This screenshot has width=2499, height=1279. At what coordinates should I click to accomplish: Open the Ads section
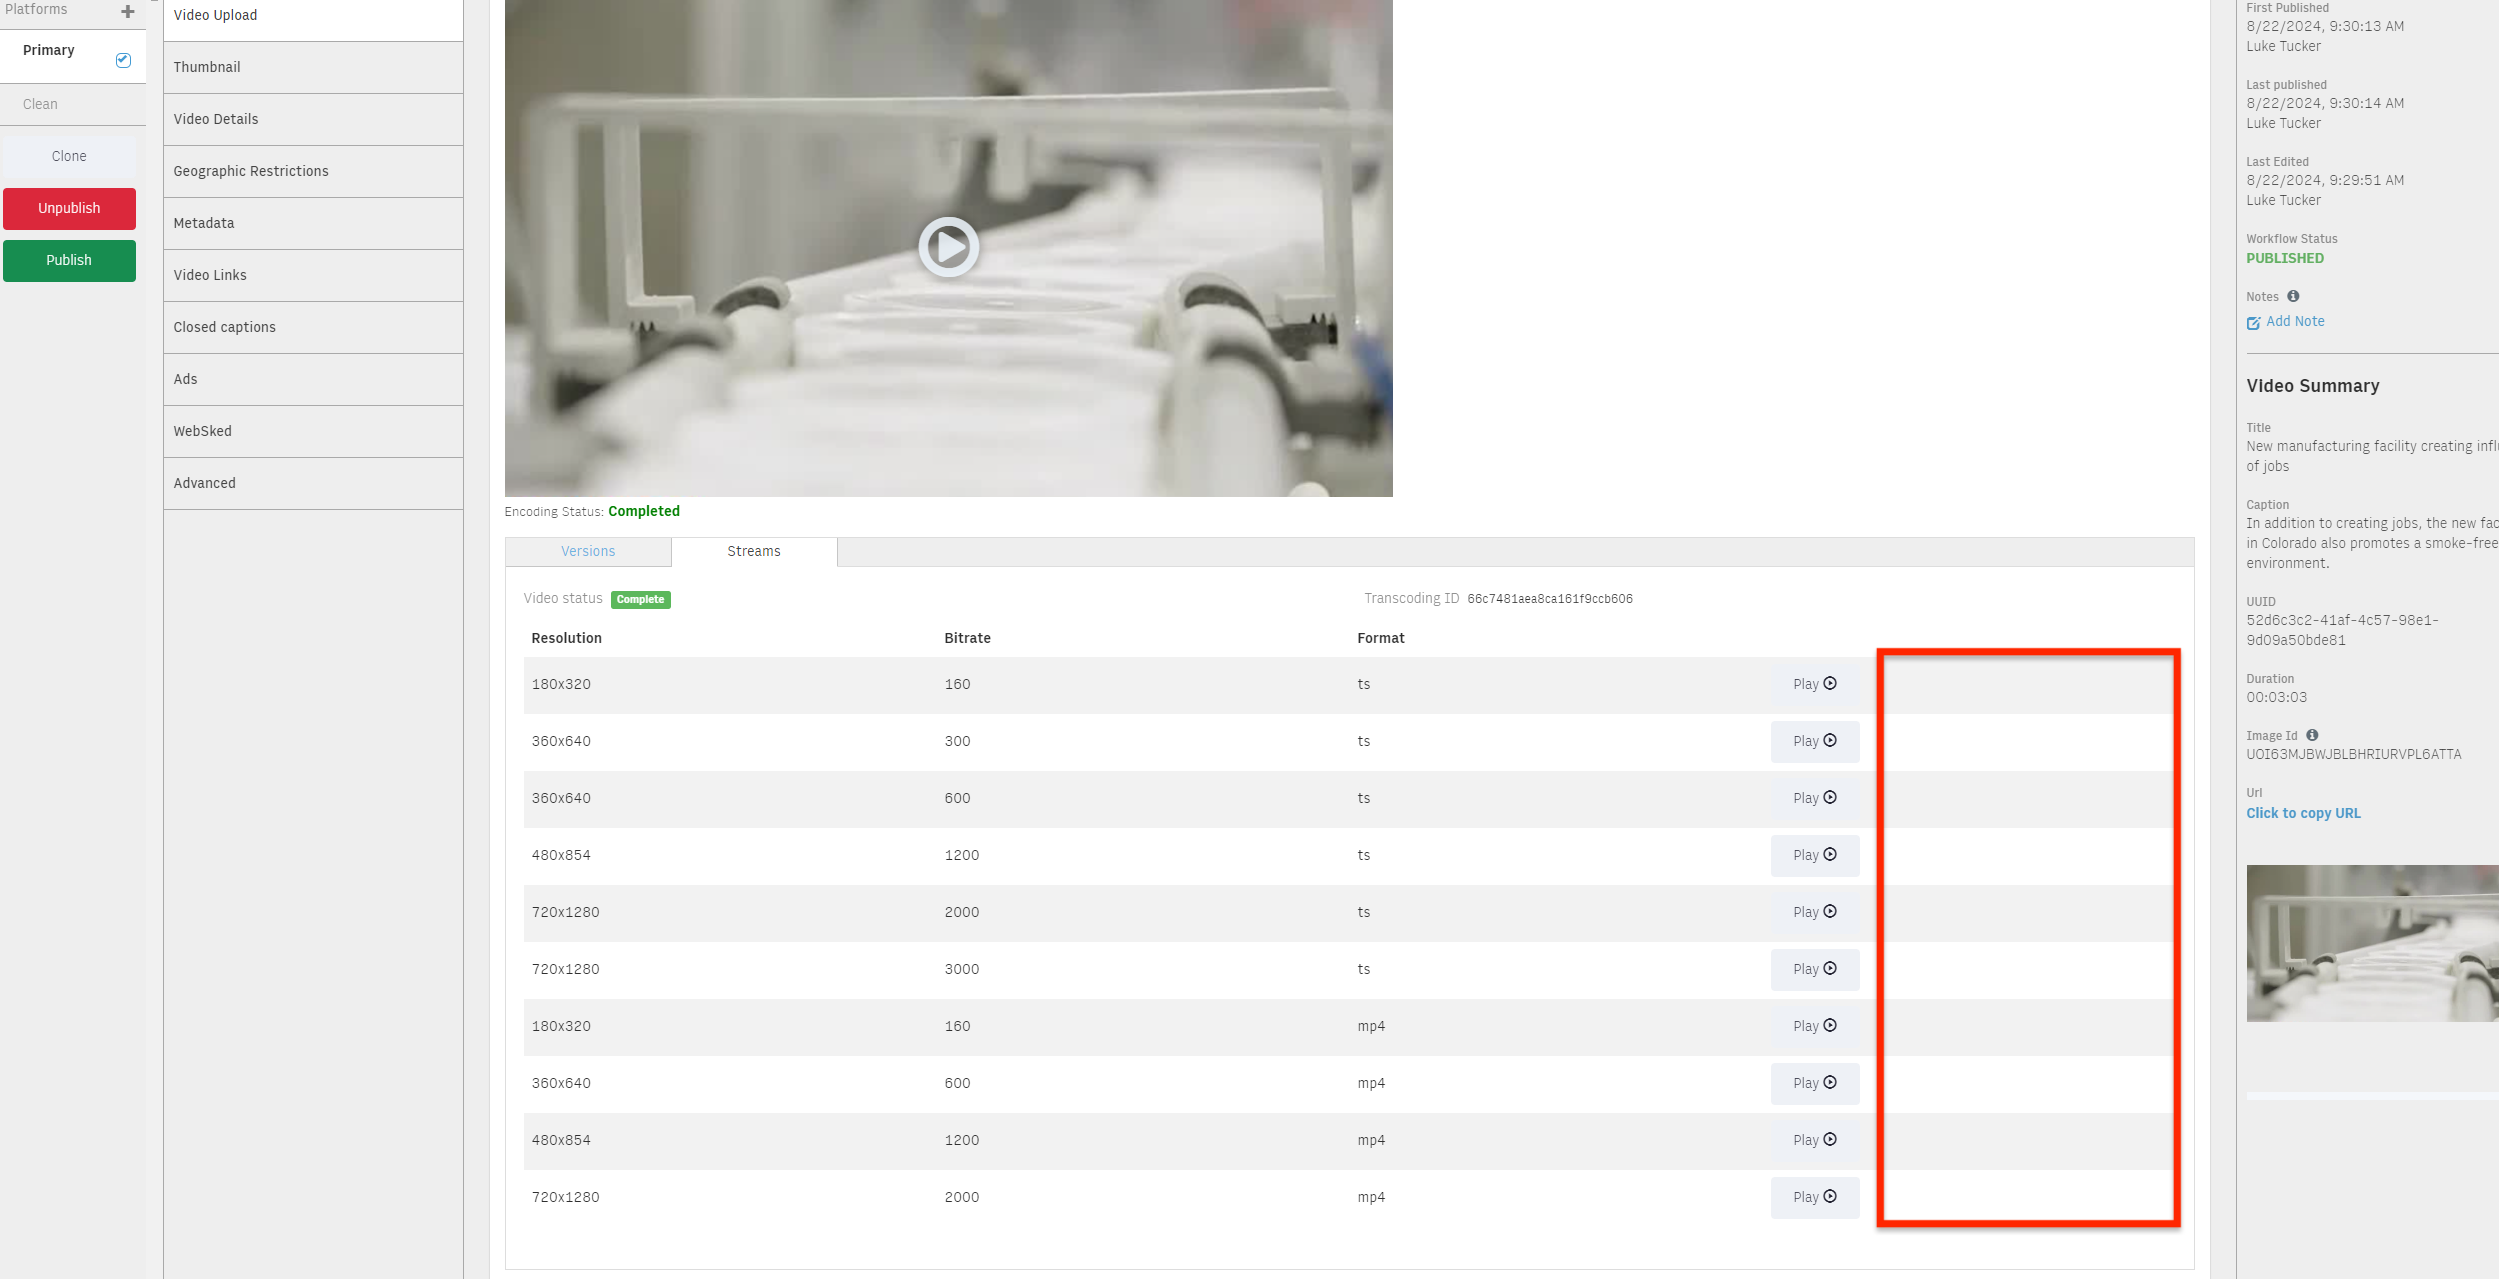(x=313, y=379)
